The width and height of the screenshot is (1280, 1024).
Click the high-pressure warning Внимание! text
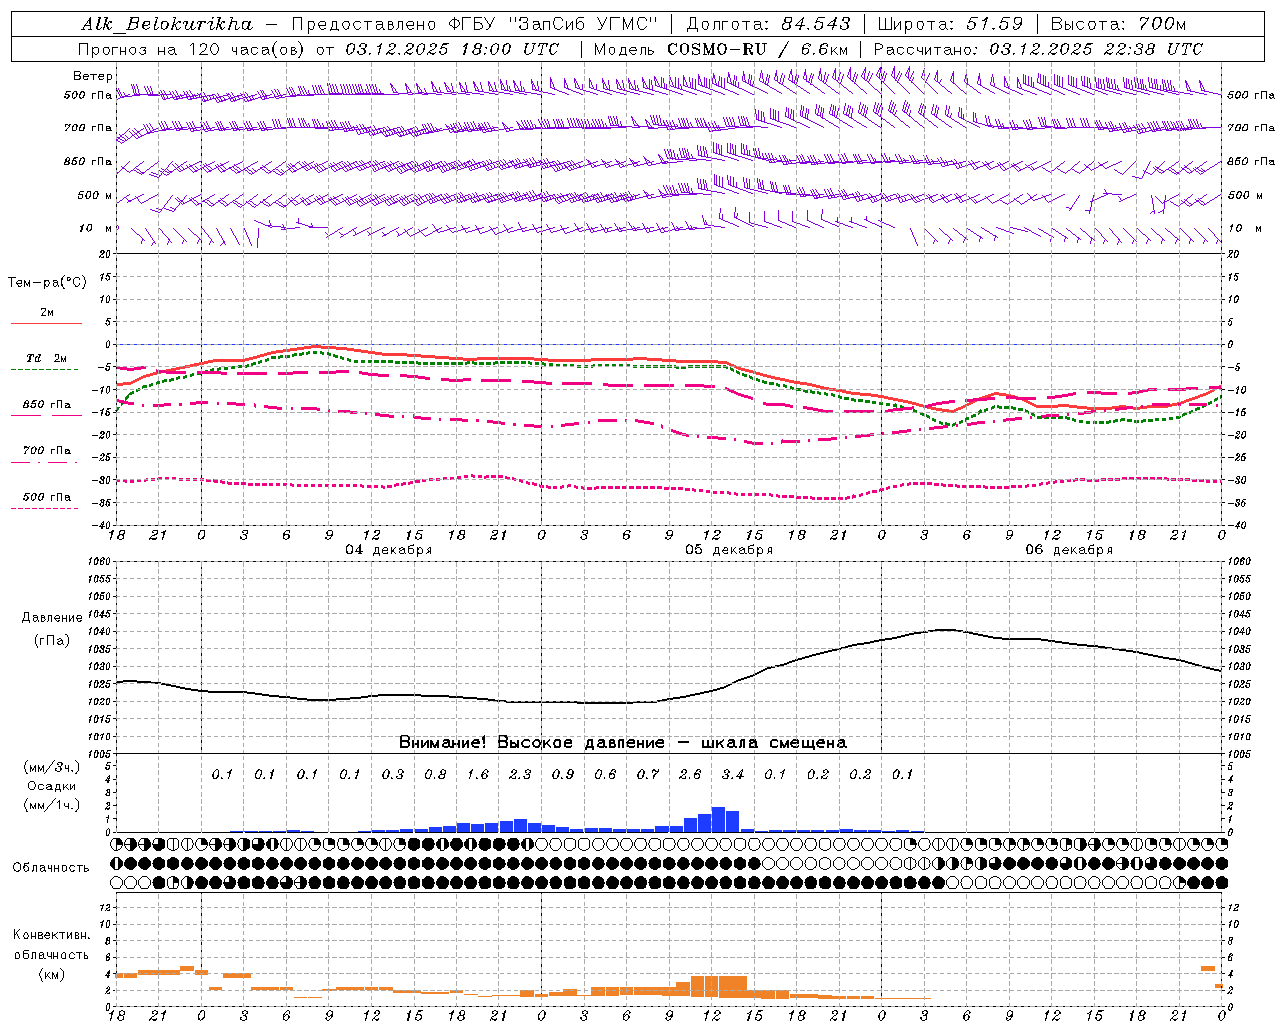(623, 743)
